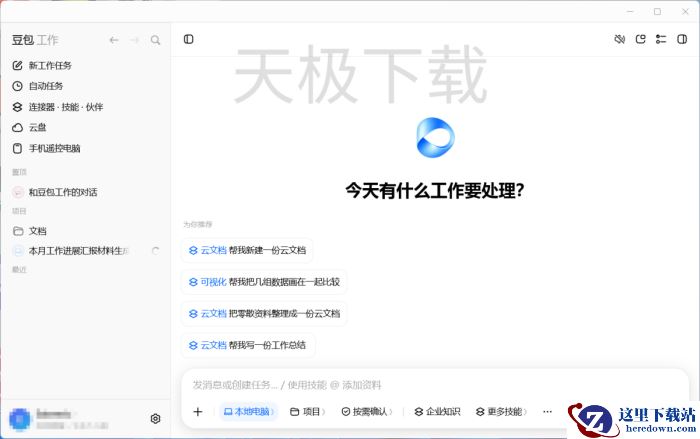
Task: Open the 本地电脑 selector
Action: (249, 412)
